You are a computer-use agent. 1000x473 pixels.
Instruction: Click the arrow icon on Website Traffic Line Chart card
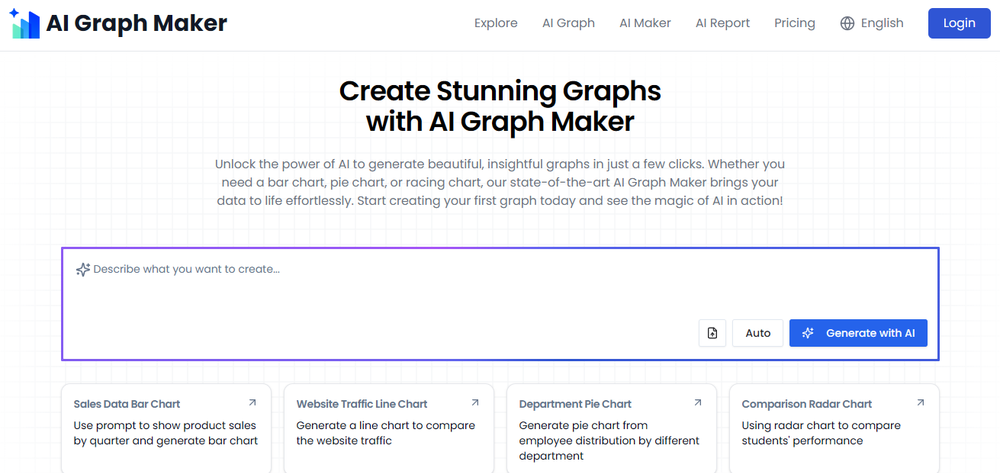click(x=475, y=403)
